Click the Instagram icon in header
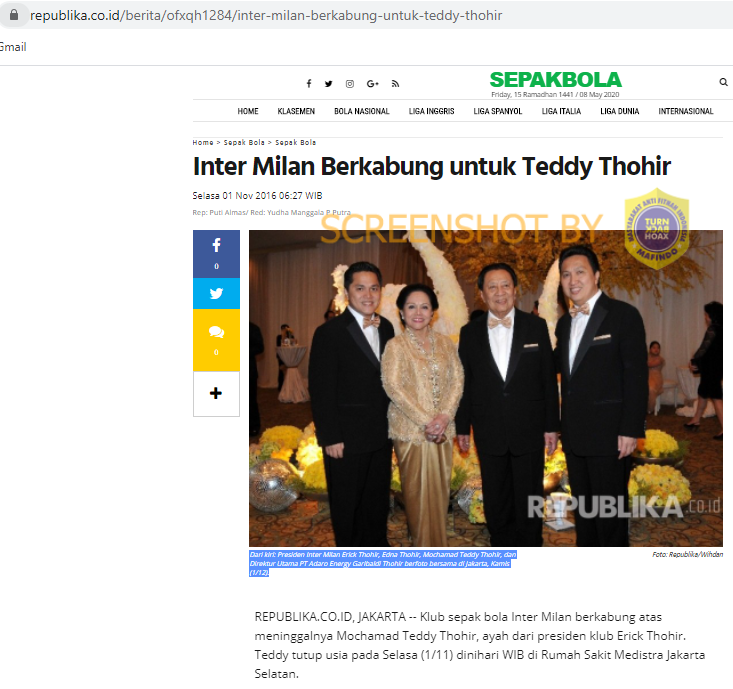 (x=350, y=84)
